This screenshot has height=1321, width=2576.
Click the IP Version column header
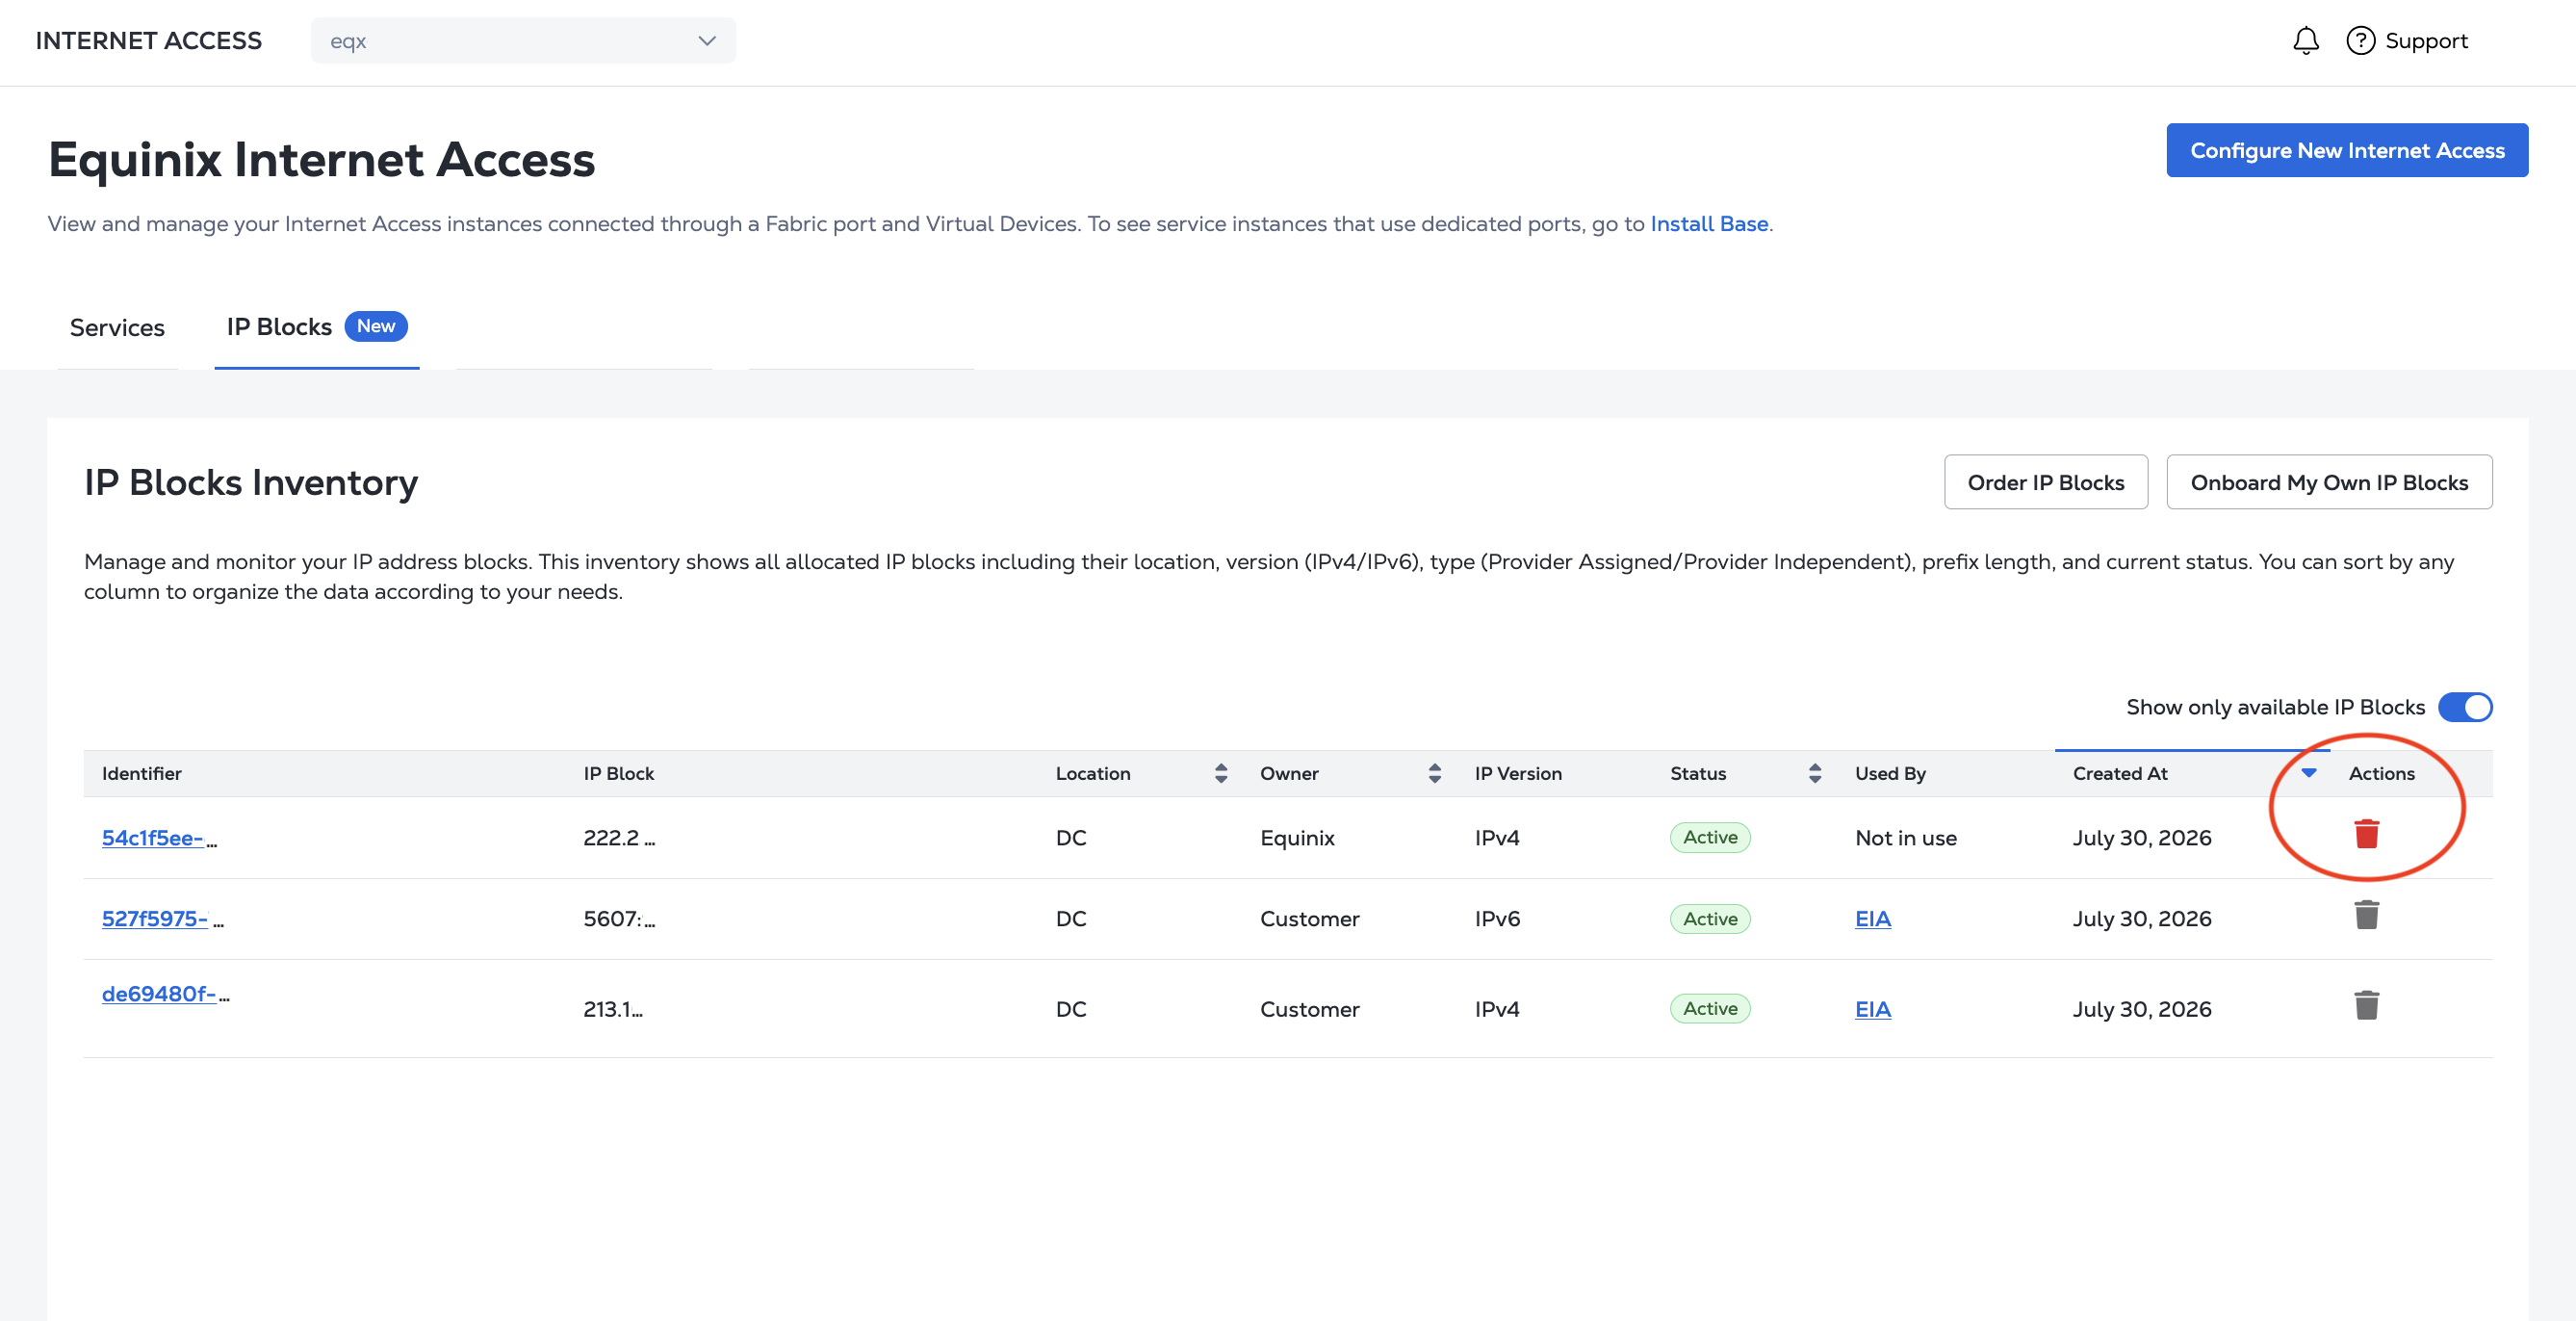(x=1517, y=773)
